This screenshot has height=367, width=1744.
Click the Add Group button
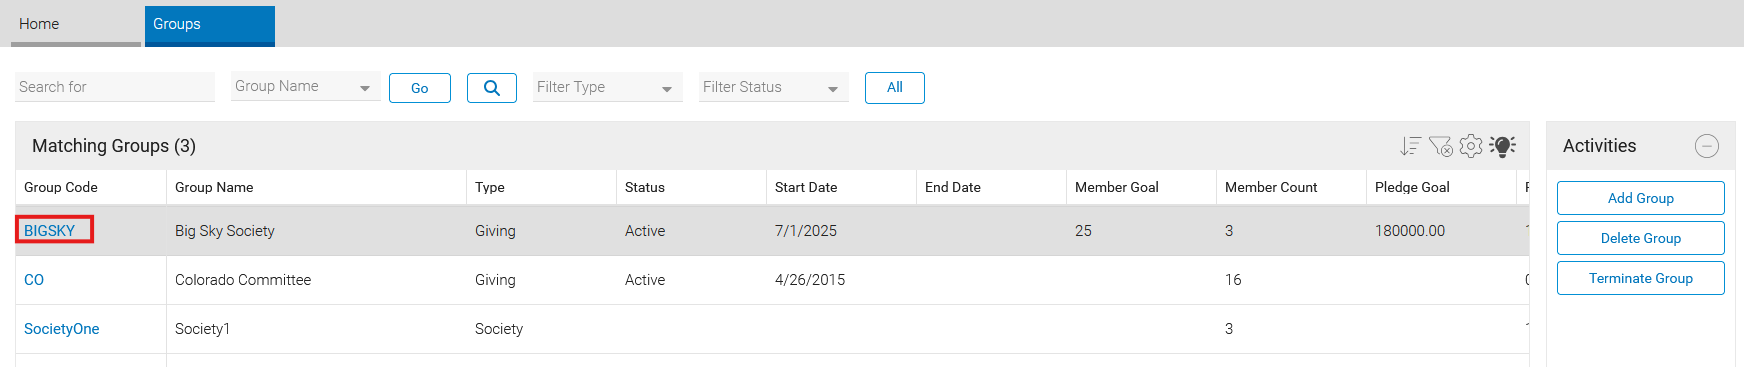(1641, 198)
